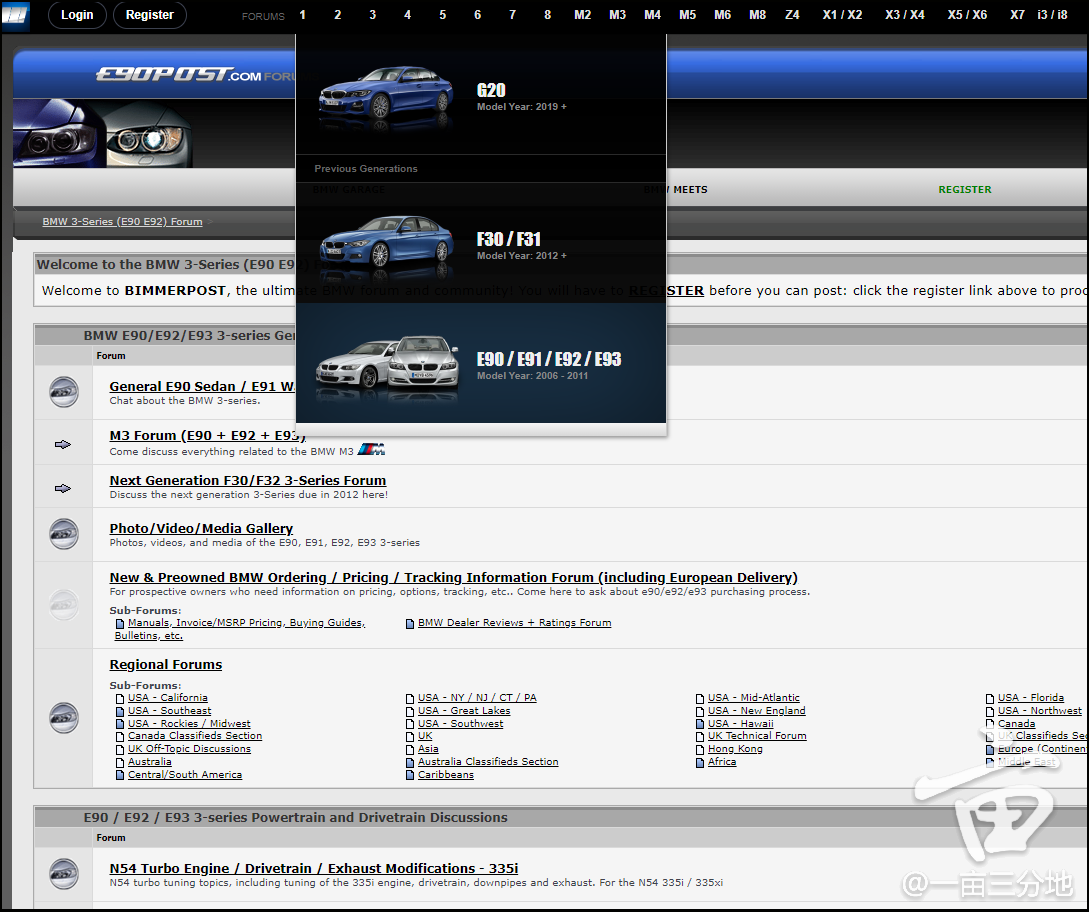The height and width of the screenshot is (912, 1089).
Task: Click the green REGISTER navigation link
Action: pyautogui.click(x=964, y=190)
